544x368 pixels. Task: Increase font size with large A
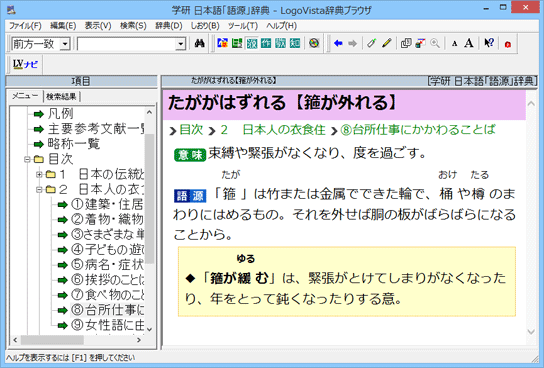pyautogui.click(x=469, y=43)
